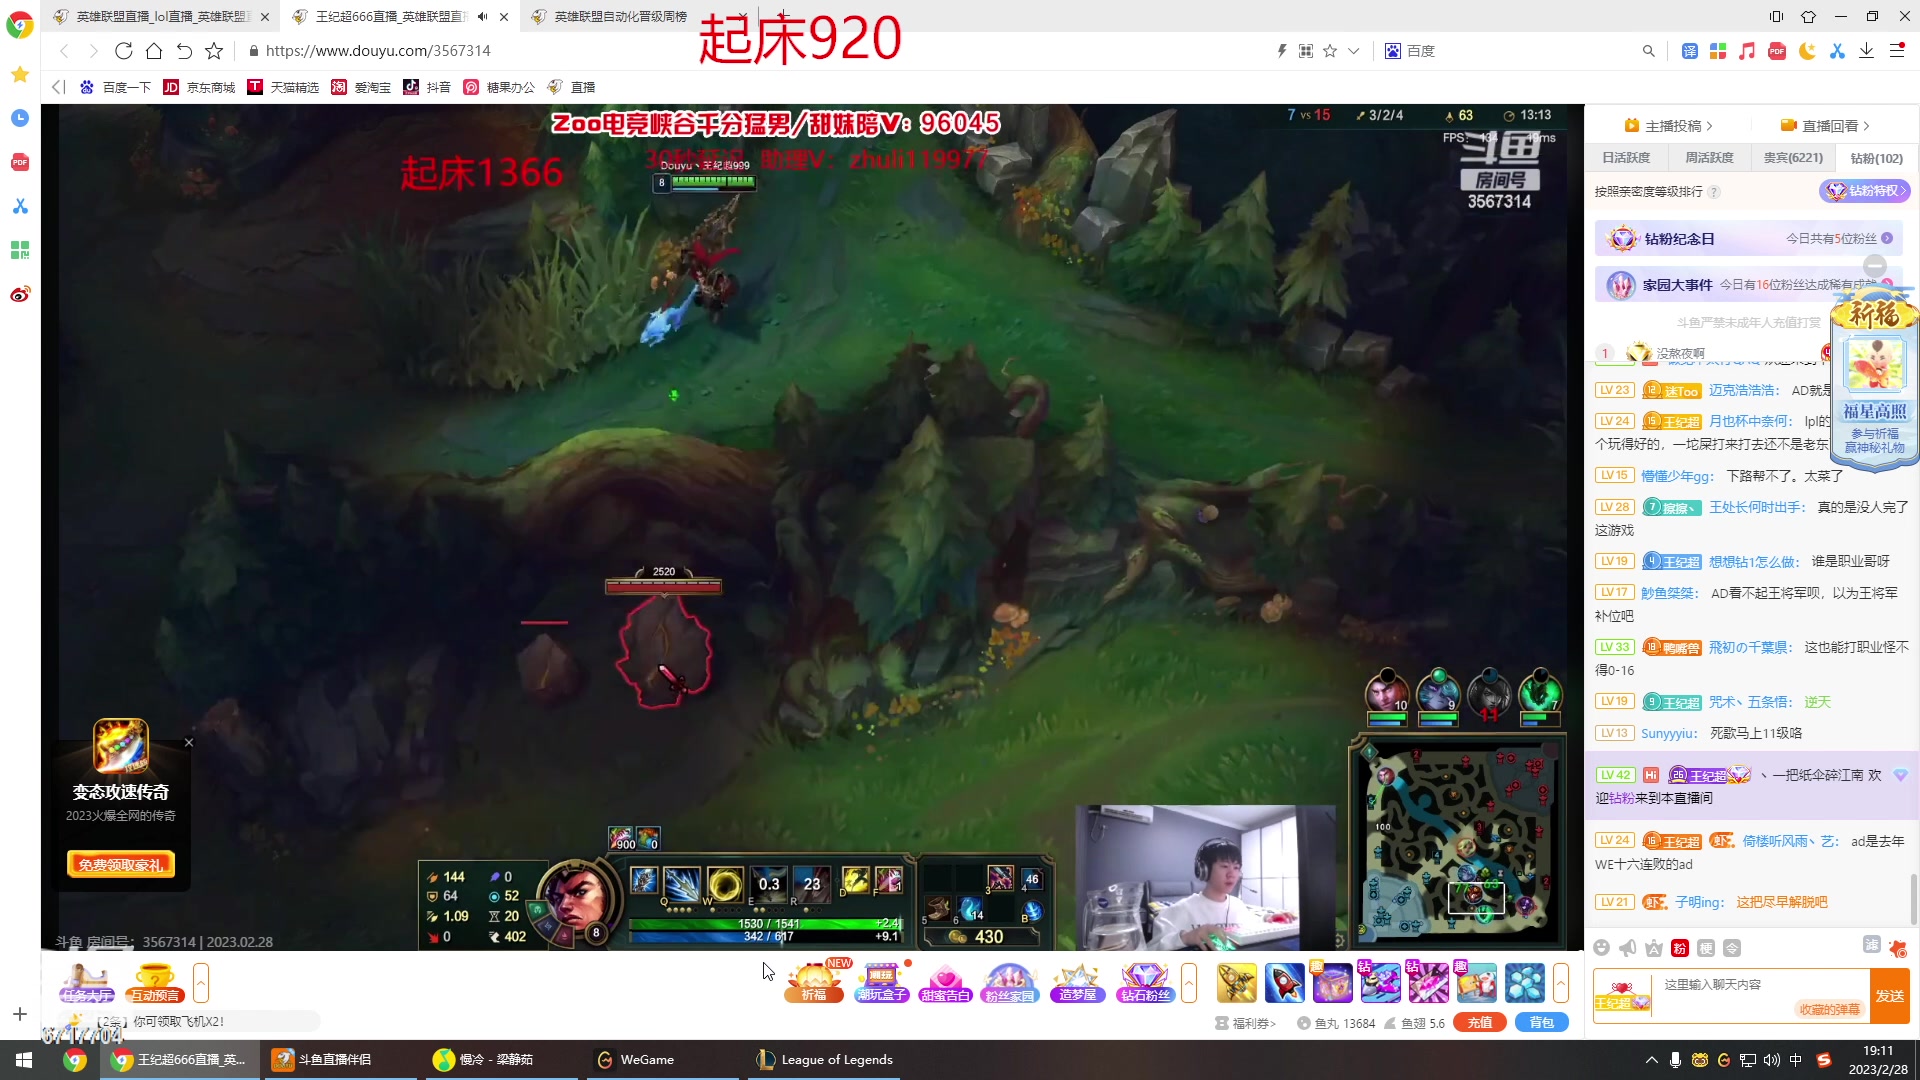Click the orange 充值 recharge button
The width and height of the screenshot is (1920, 1080).
pos(1480,1023)
